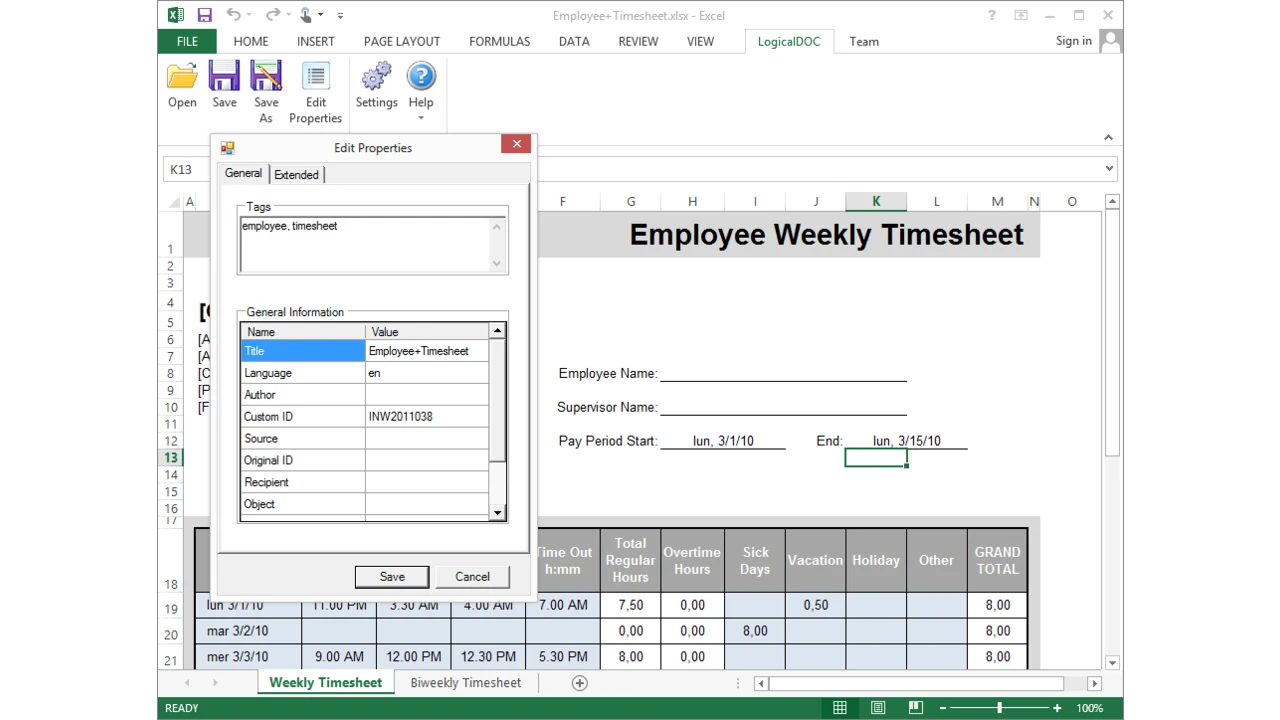
Task: Switch to the Extended tab
Action: point(297,175)
